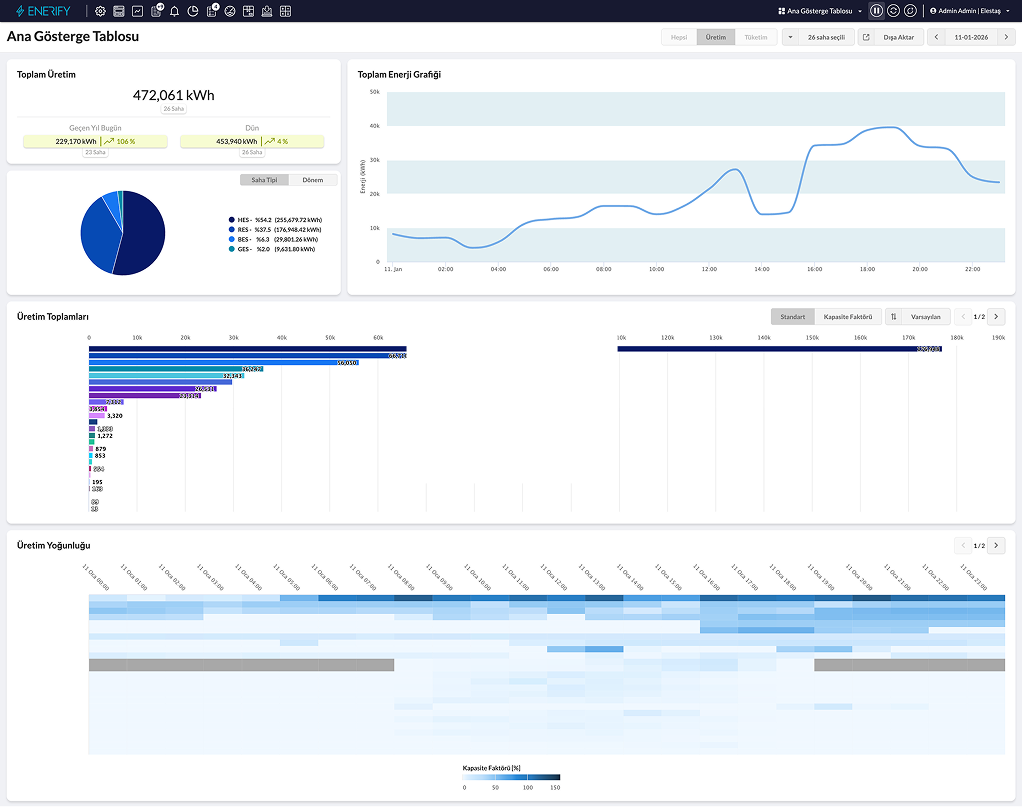Click the four-square grid icon in the top bar
Image resolution: width=1023 pixels, height=807 pixels.
286,11
